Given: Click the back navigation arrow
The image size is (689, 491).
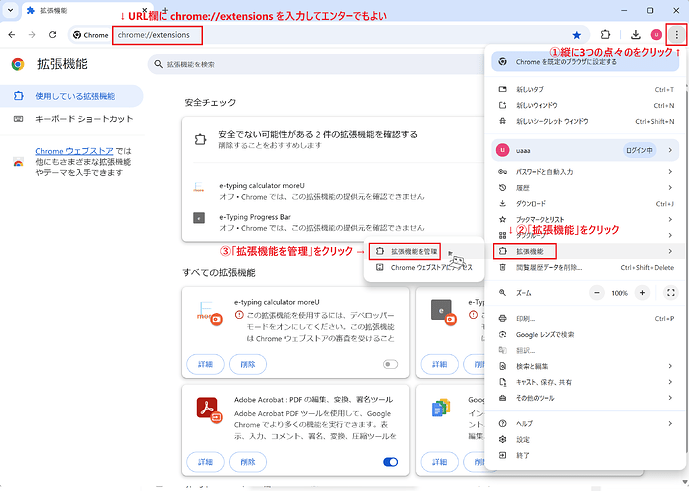Looking at the screenshot, I should click(x=12, y=35).
